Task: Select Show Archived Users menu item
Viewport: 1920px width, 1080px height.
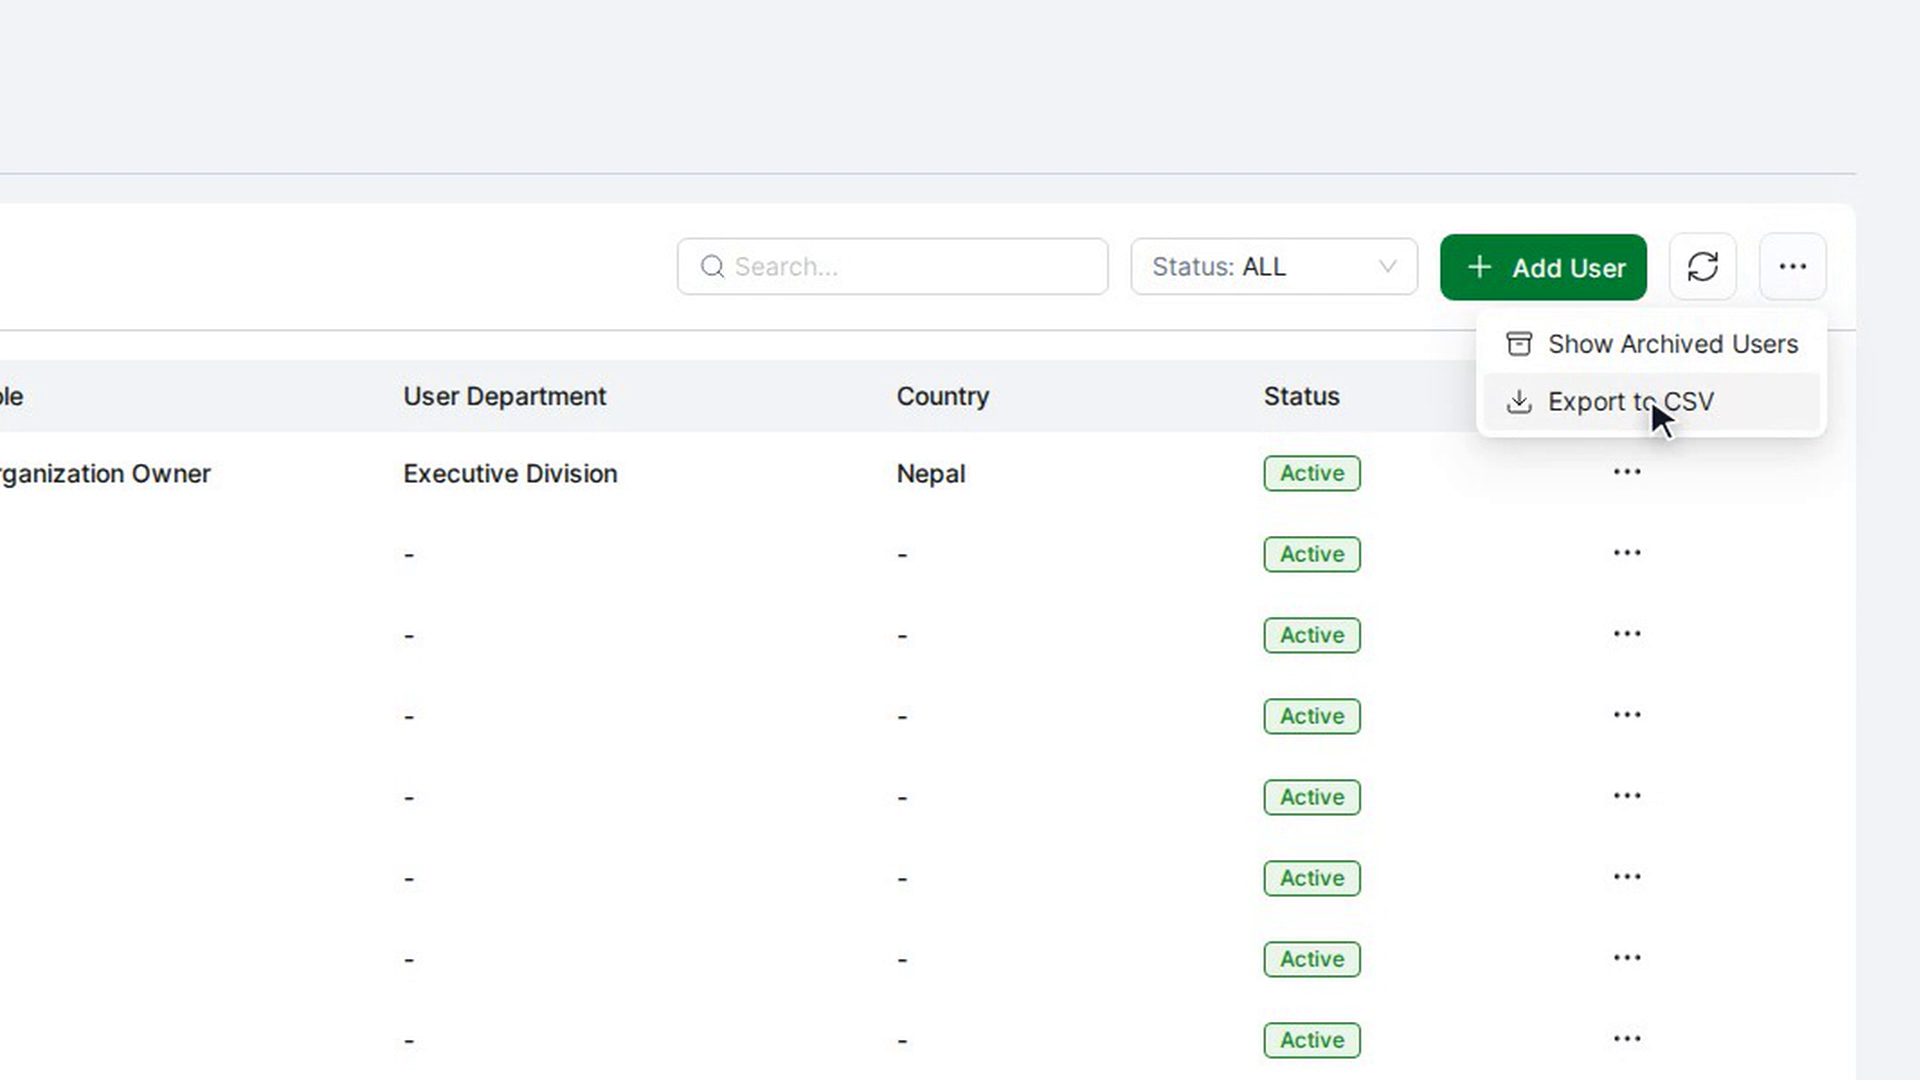Action: [1651, 344]
